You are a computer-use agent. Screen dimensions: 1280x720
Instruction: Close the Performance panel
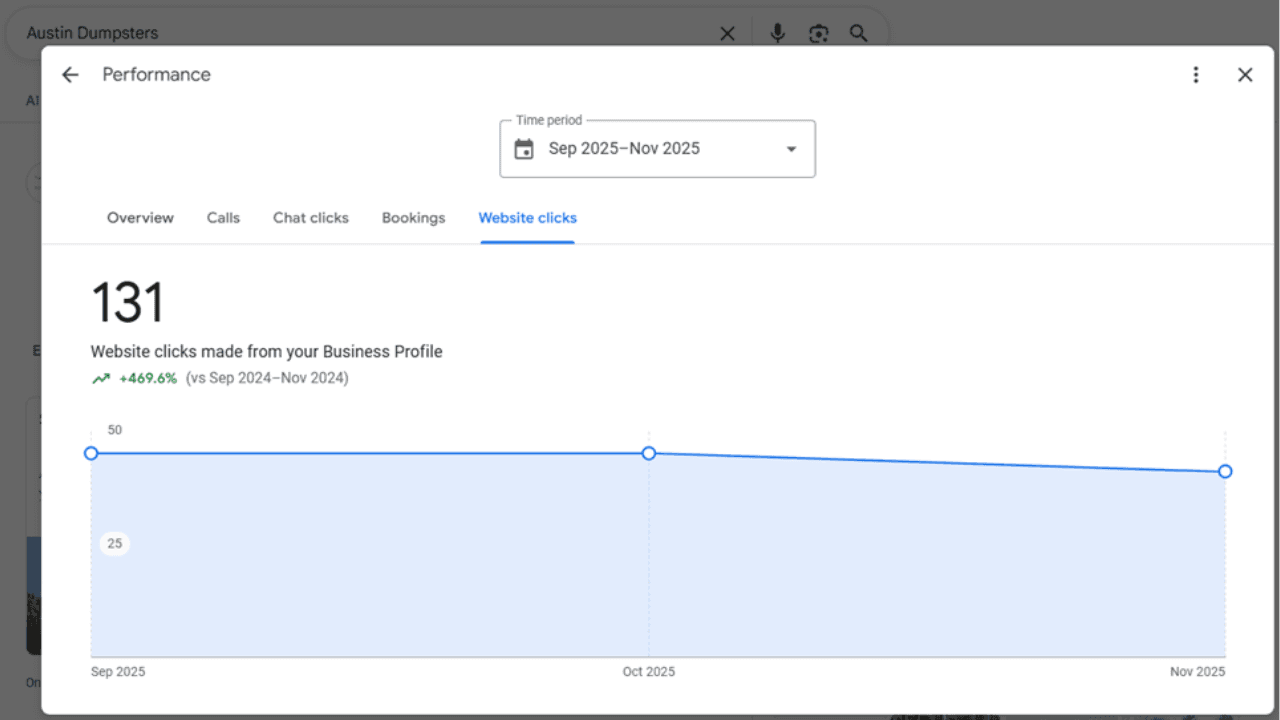pyautogui.click(x=1245, y=75)
